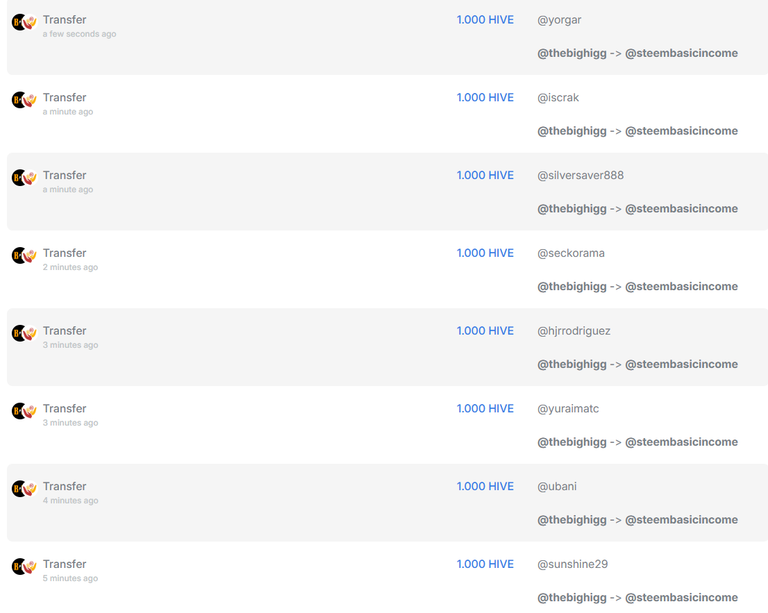Open the 1.000 HIVE amount for @seckorama
The height and width of the screenshot is (613, 768).
point(485,253)
